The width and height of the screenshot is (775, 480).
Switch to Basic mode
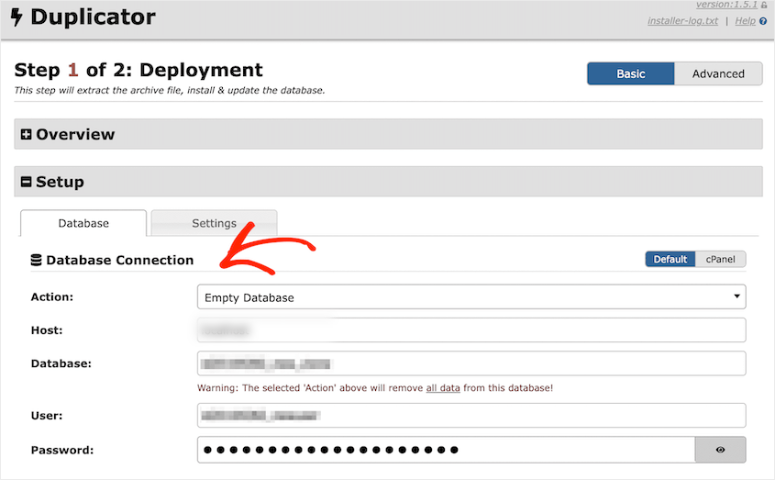click(631, 74)
